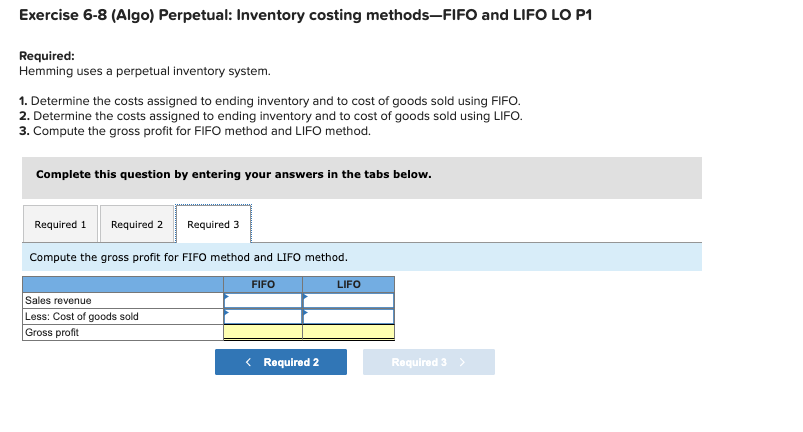The height and width of the screenshot is (432, 803).
Task: Click the 'Compute the gross profit' instruction text
Action: point(188,257)
